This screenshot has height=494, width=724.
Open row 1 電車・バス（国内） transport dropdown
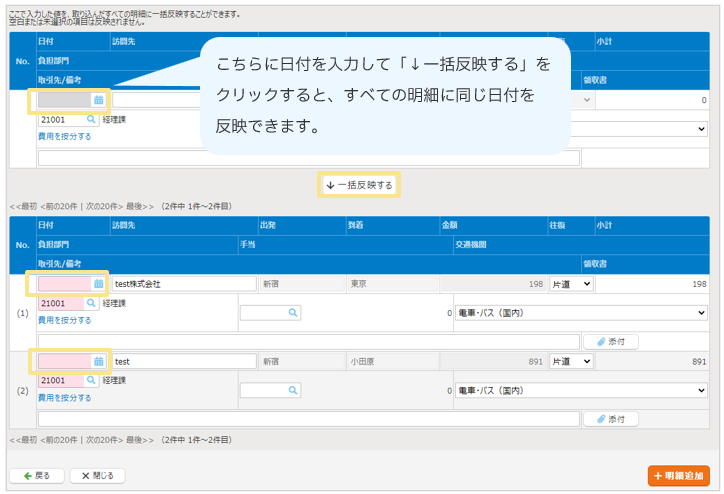coord(581,313)
